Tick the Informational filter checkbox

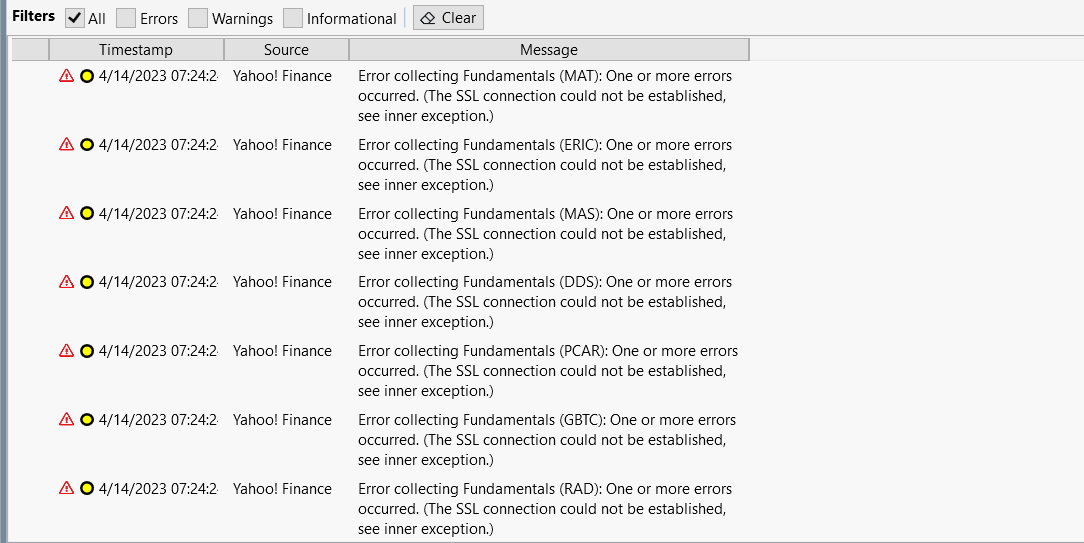[293, 18]
